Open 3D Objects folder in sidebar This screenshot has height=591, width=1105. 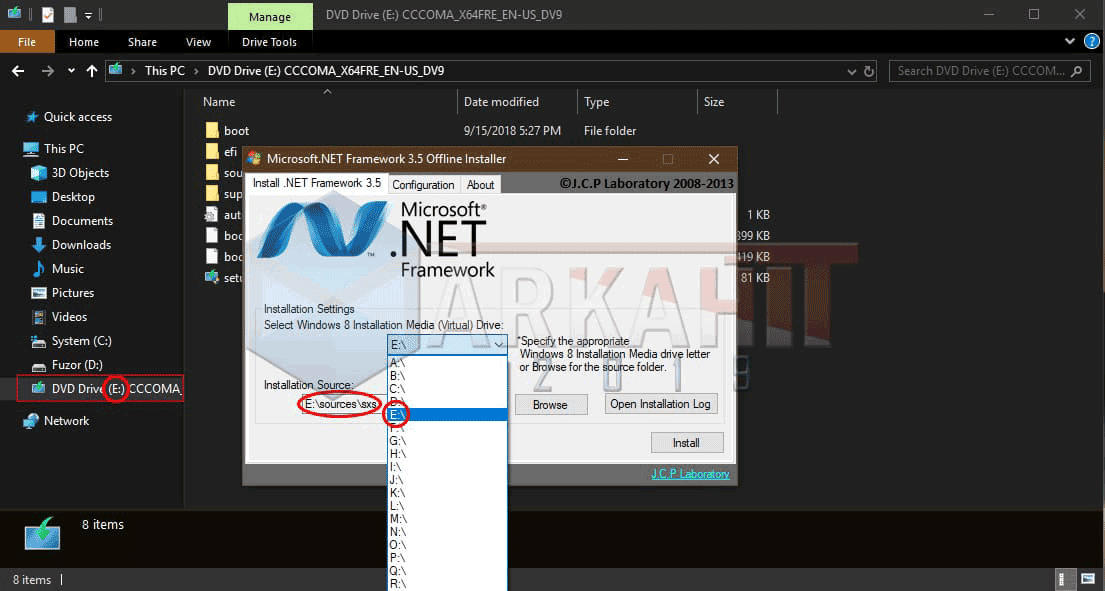80,173
